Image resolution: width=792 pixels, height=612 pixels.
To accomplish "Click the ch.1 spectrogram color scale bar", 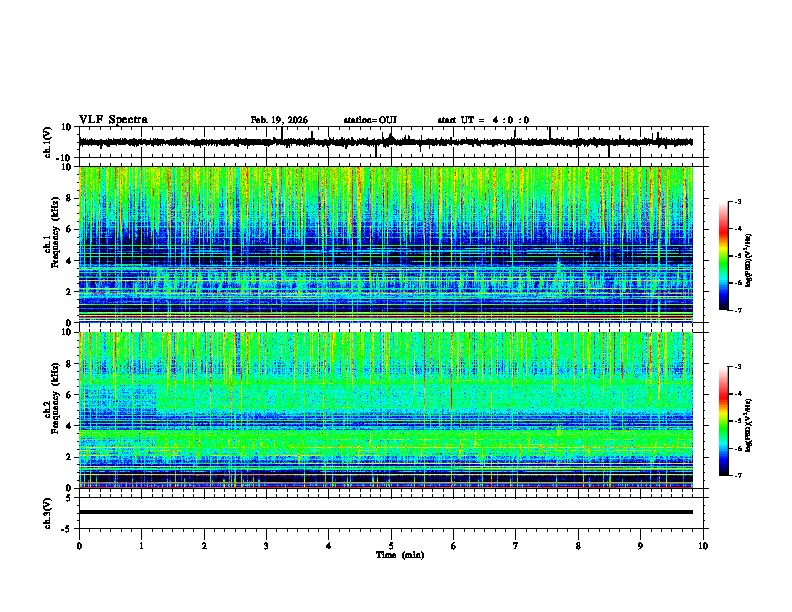I will point(724,256).
